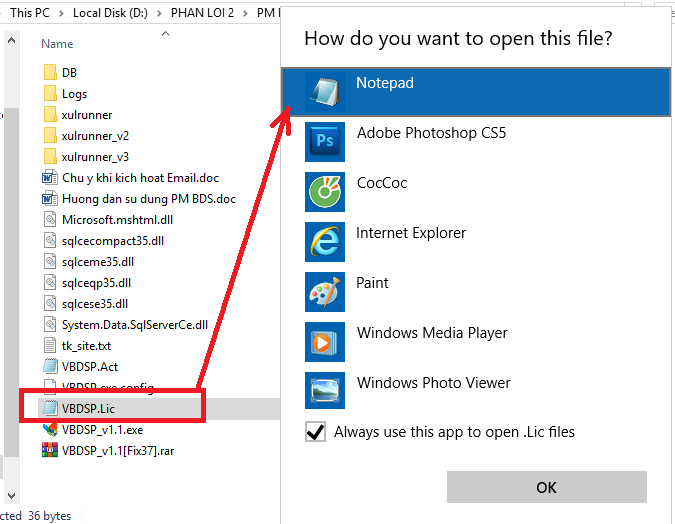
Task: Select Internet Explorer entry label
Action: [411, 233]
